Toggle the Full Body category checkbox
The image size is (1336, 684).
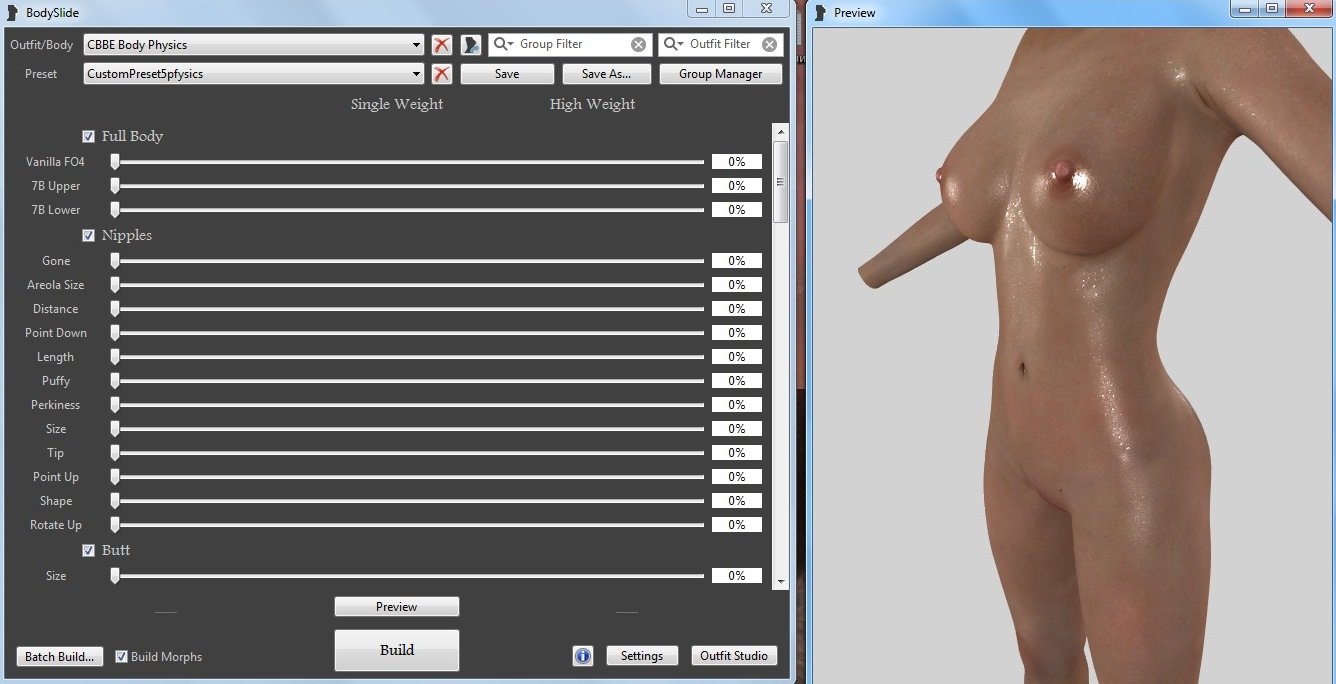[89, 136]
